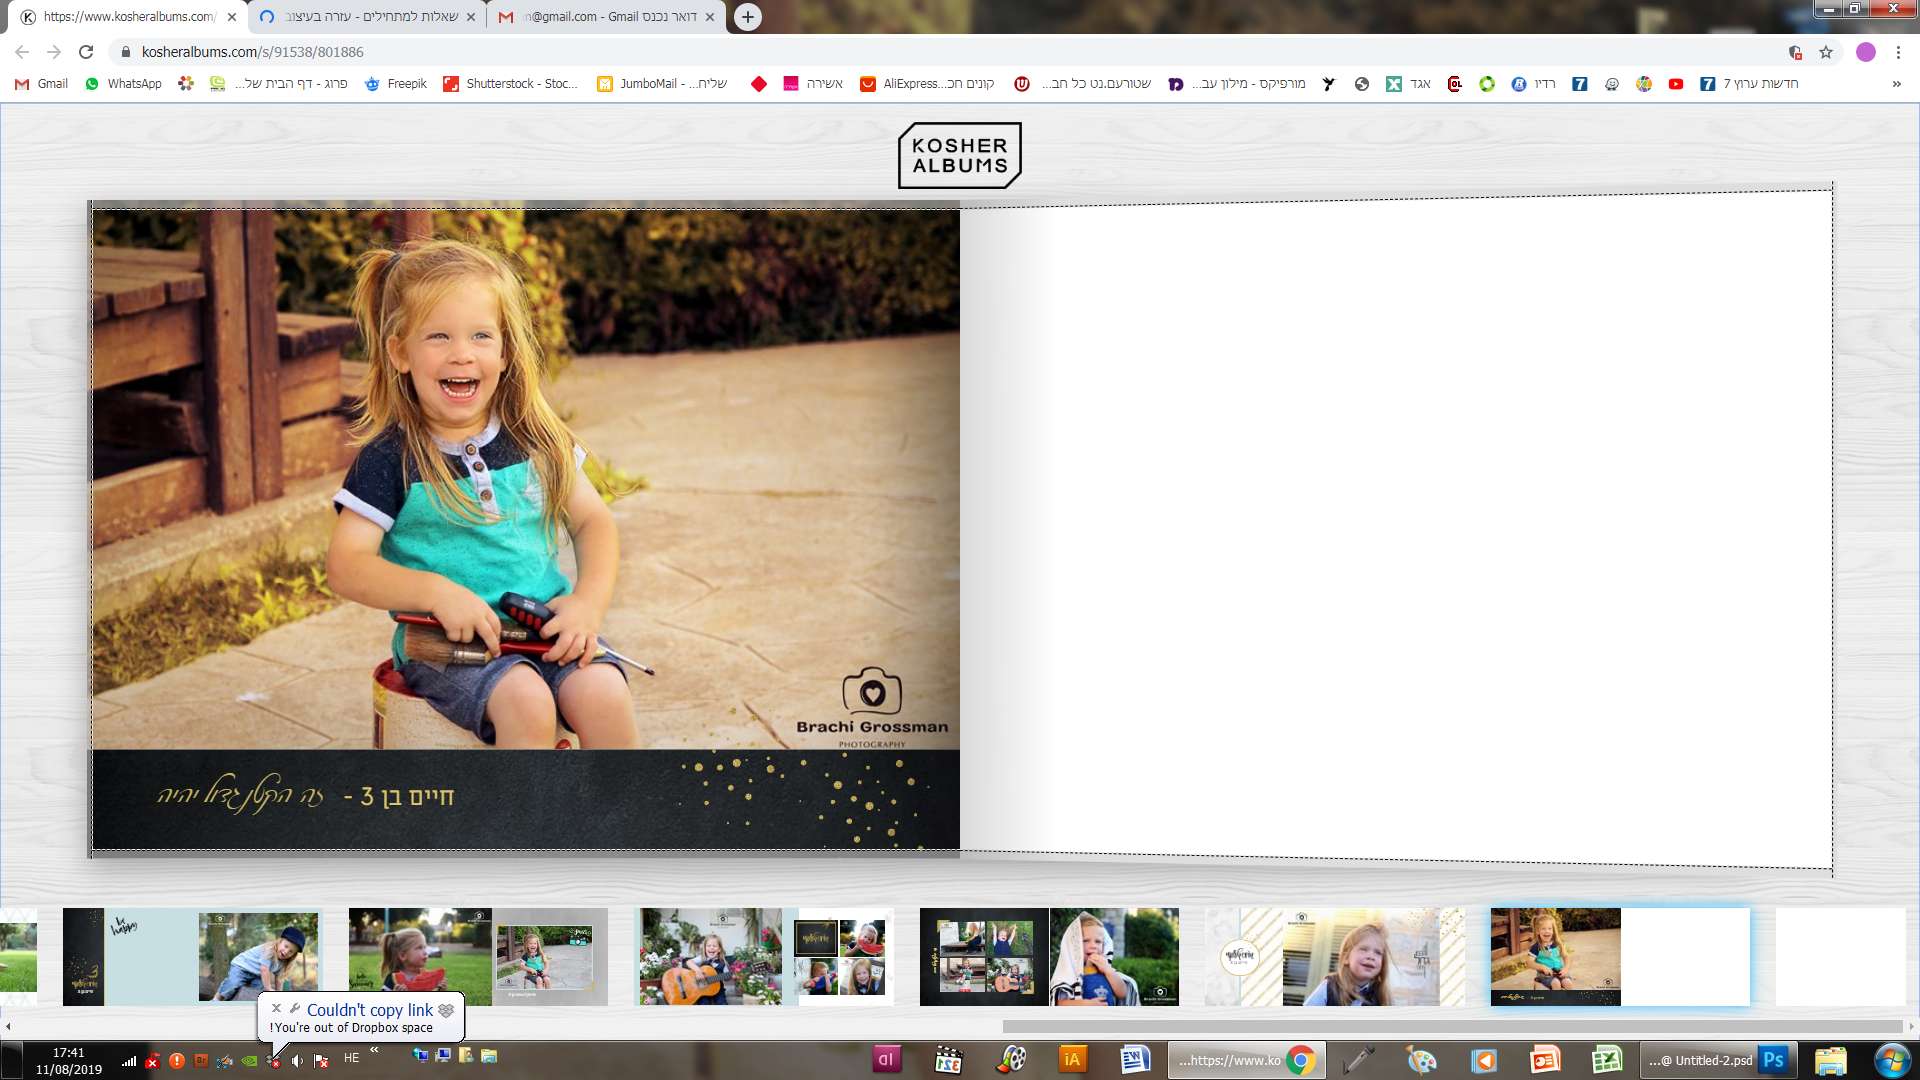Screen dimensions: 1920x1080
Task: Toggle the HE language indicator
Action: click(x=351, y=1058)
